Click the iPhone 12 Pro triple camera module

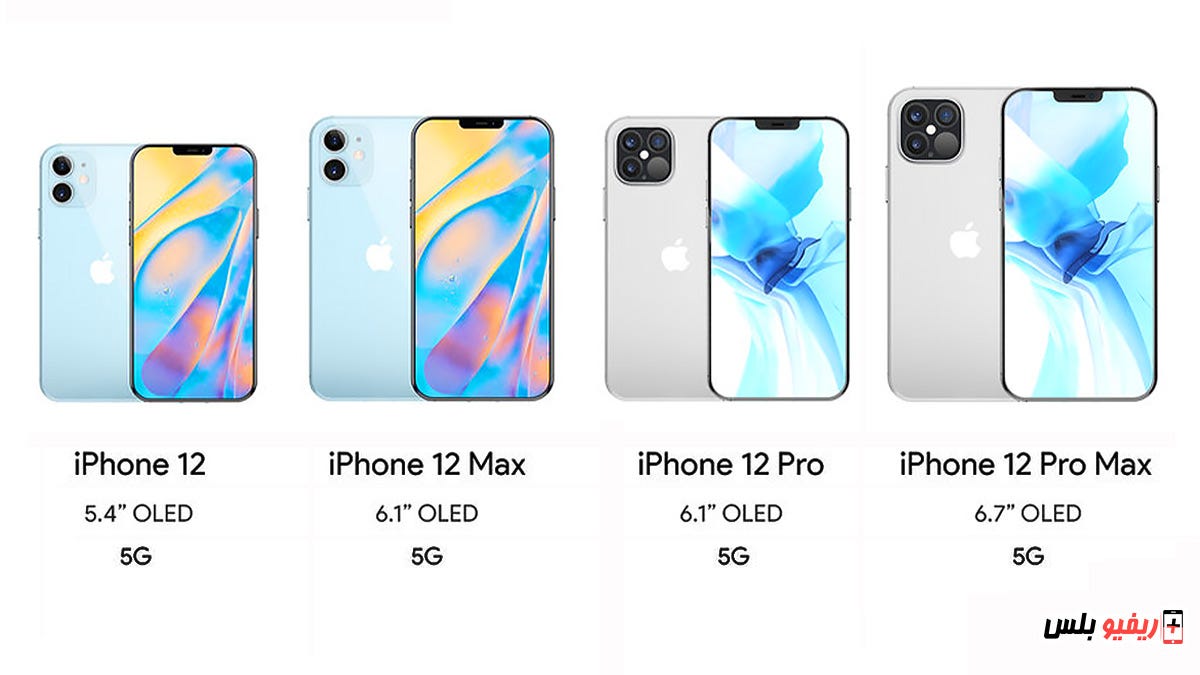pyautogui.click(x=640, y=154)
